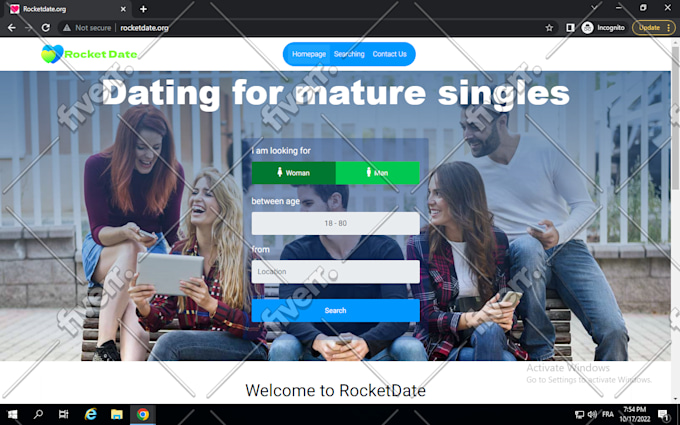The height and width of the screenshot is (425, 680).
Task: Open the browser side panel icon
Action: point(570,28)
